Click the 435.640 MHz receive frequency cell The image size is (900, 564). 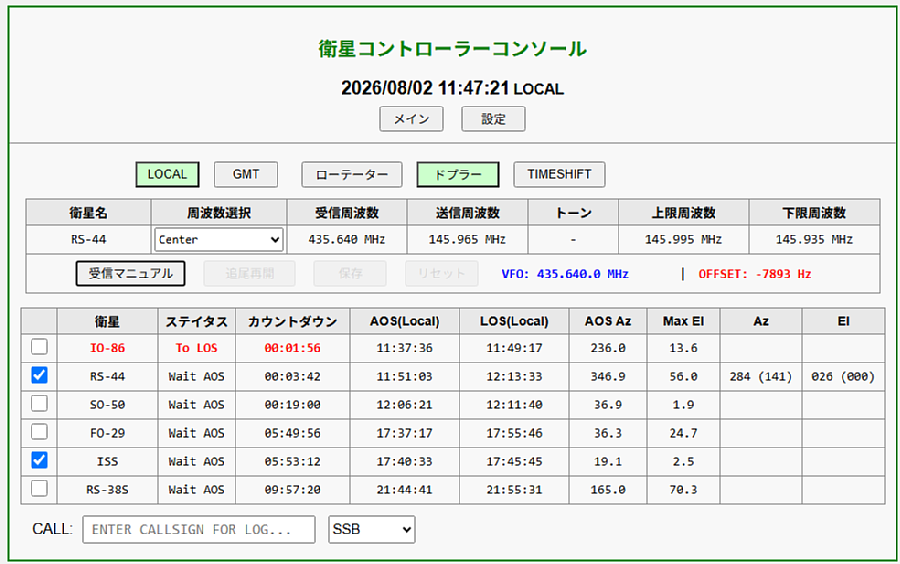point(347,240)
